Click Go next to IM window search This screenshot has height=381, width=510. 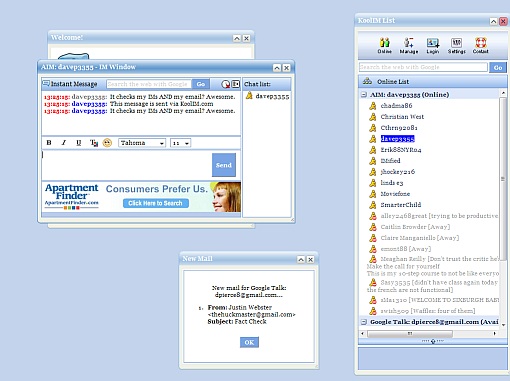point(201,84)
